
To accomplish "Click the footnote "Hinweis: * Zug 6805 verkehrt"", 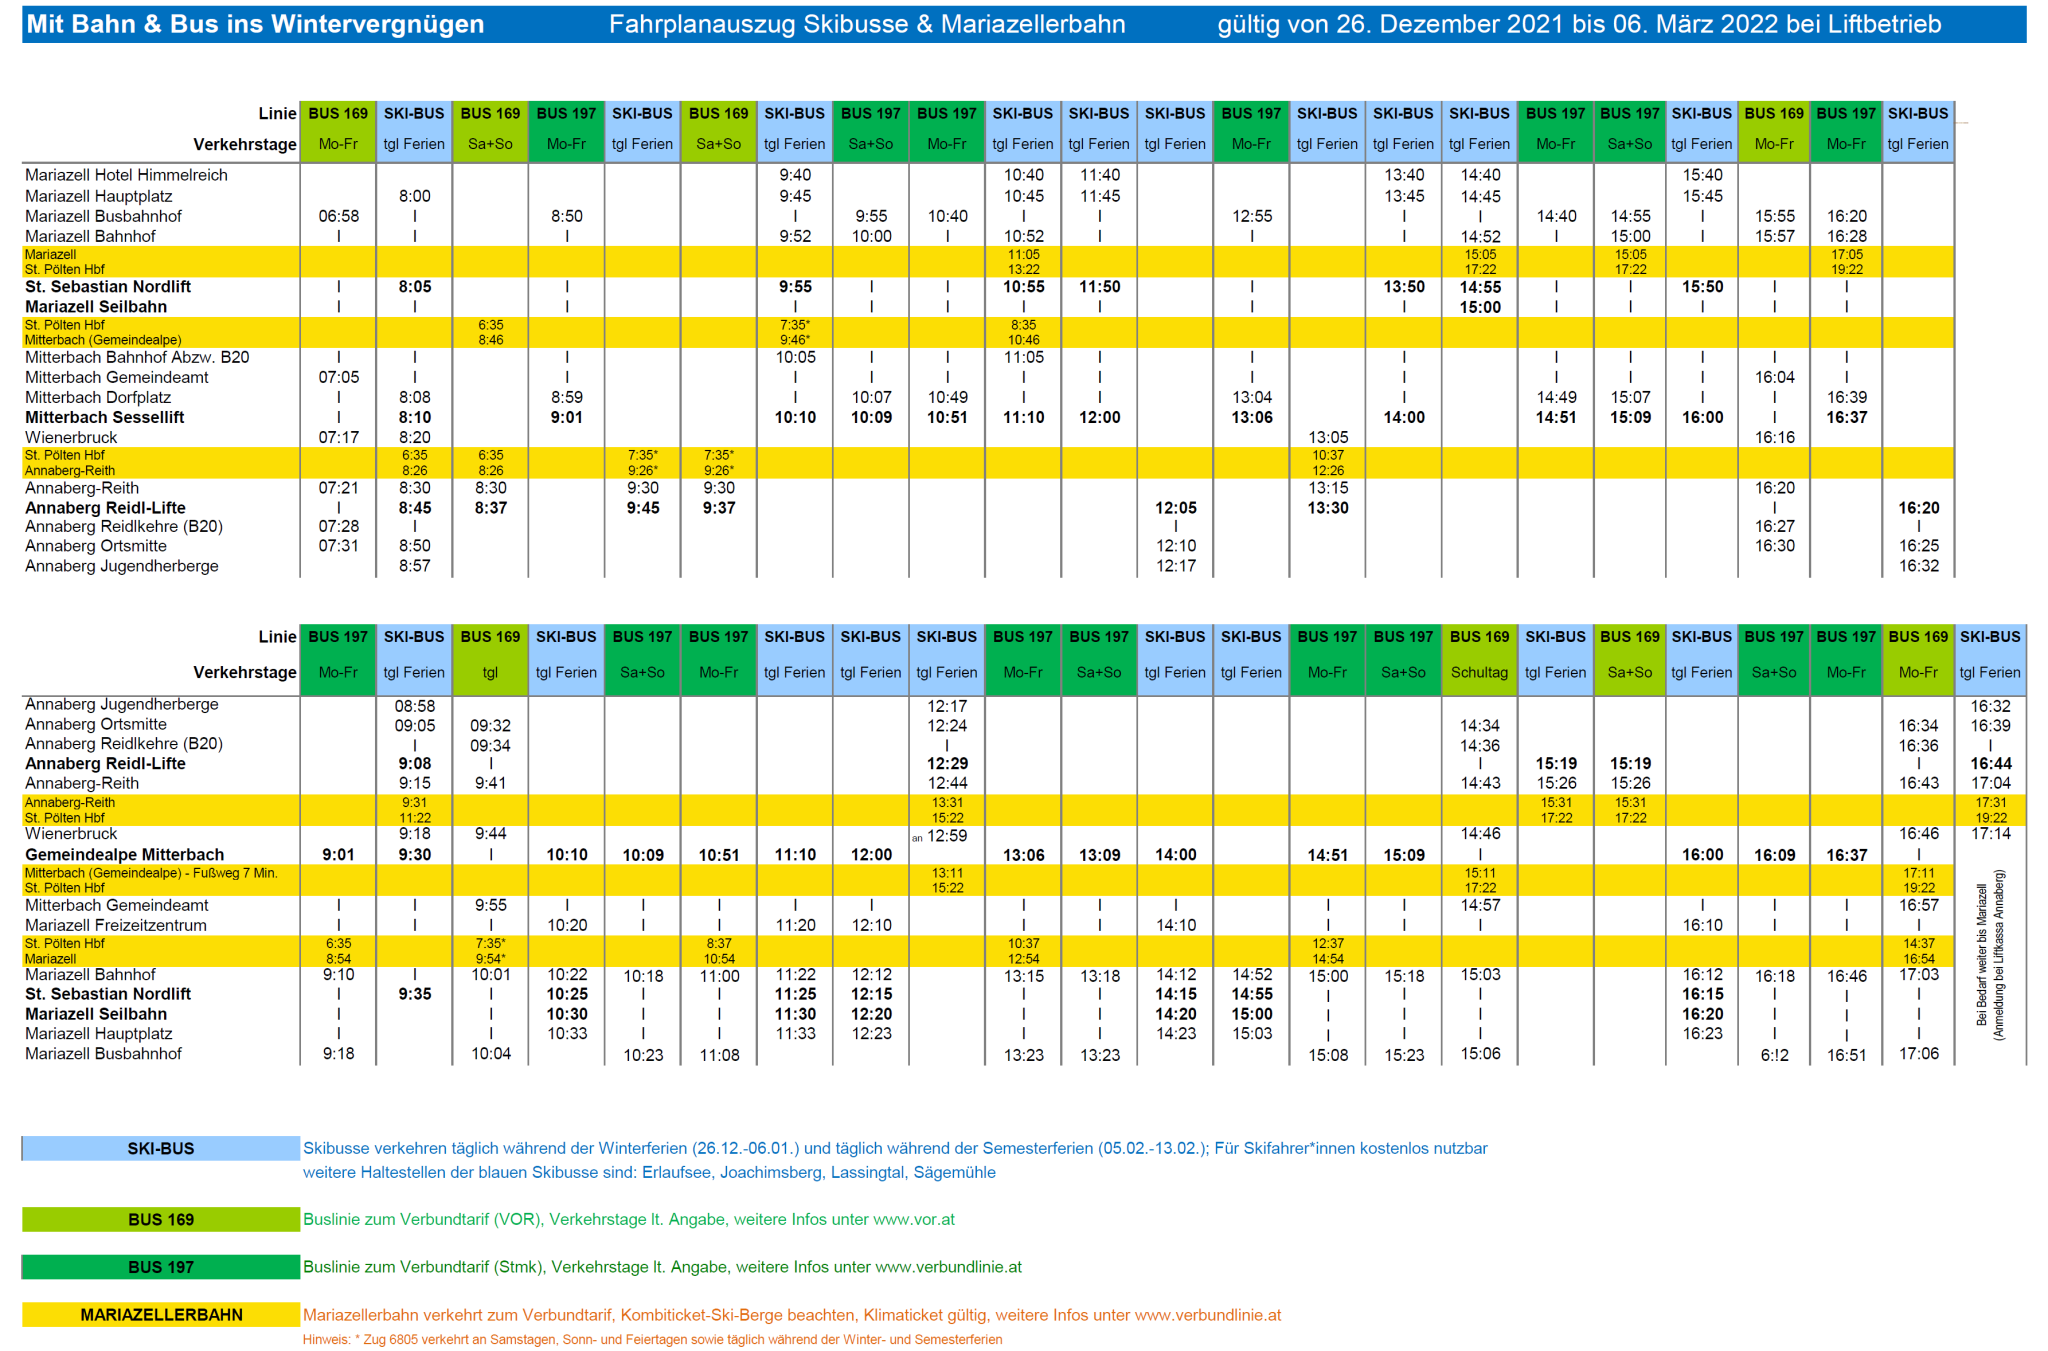I will tap(652, 1339).
